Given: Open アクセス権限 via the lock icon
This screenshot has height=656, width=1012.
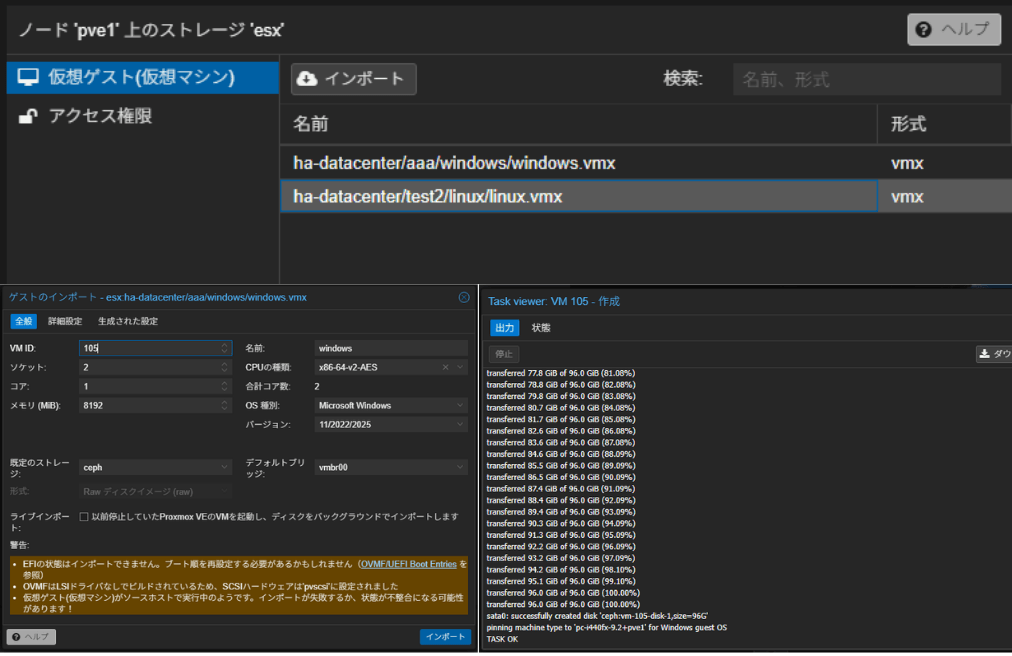Looking at the screenshot, I should pos(27,117).
